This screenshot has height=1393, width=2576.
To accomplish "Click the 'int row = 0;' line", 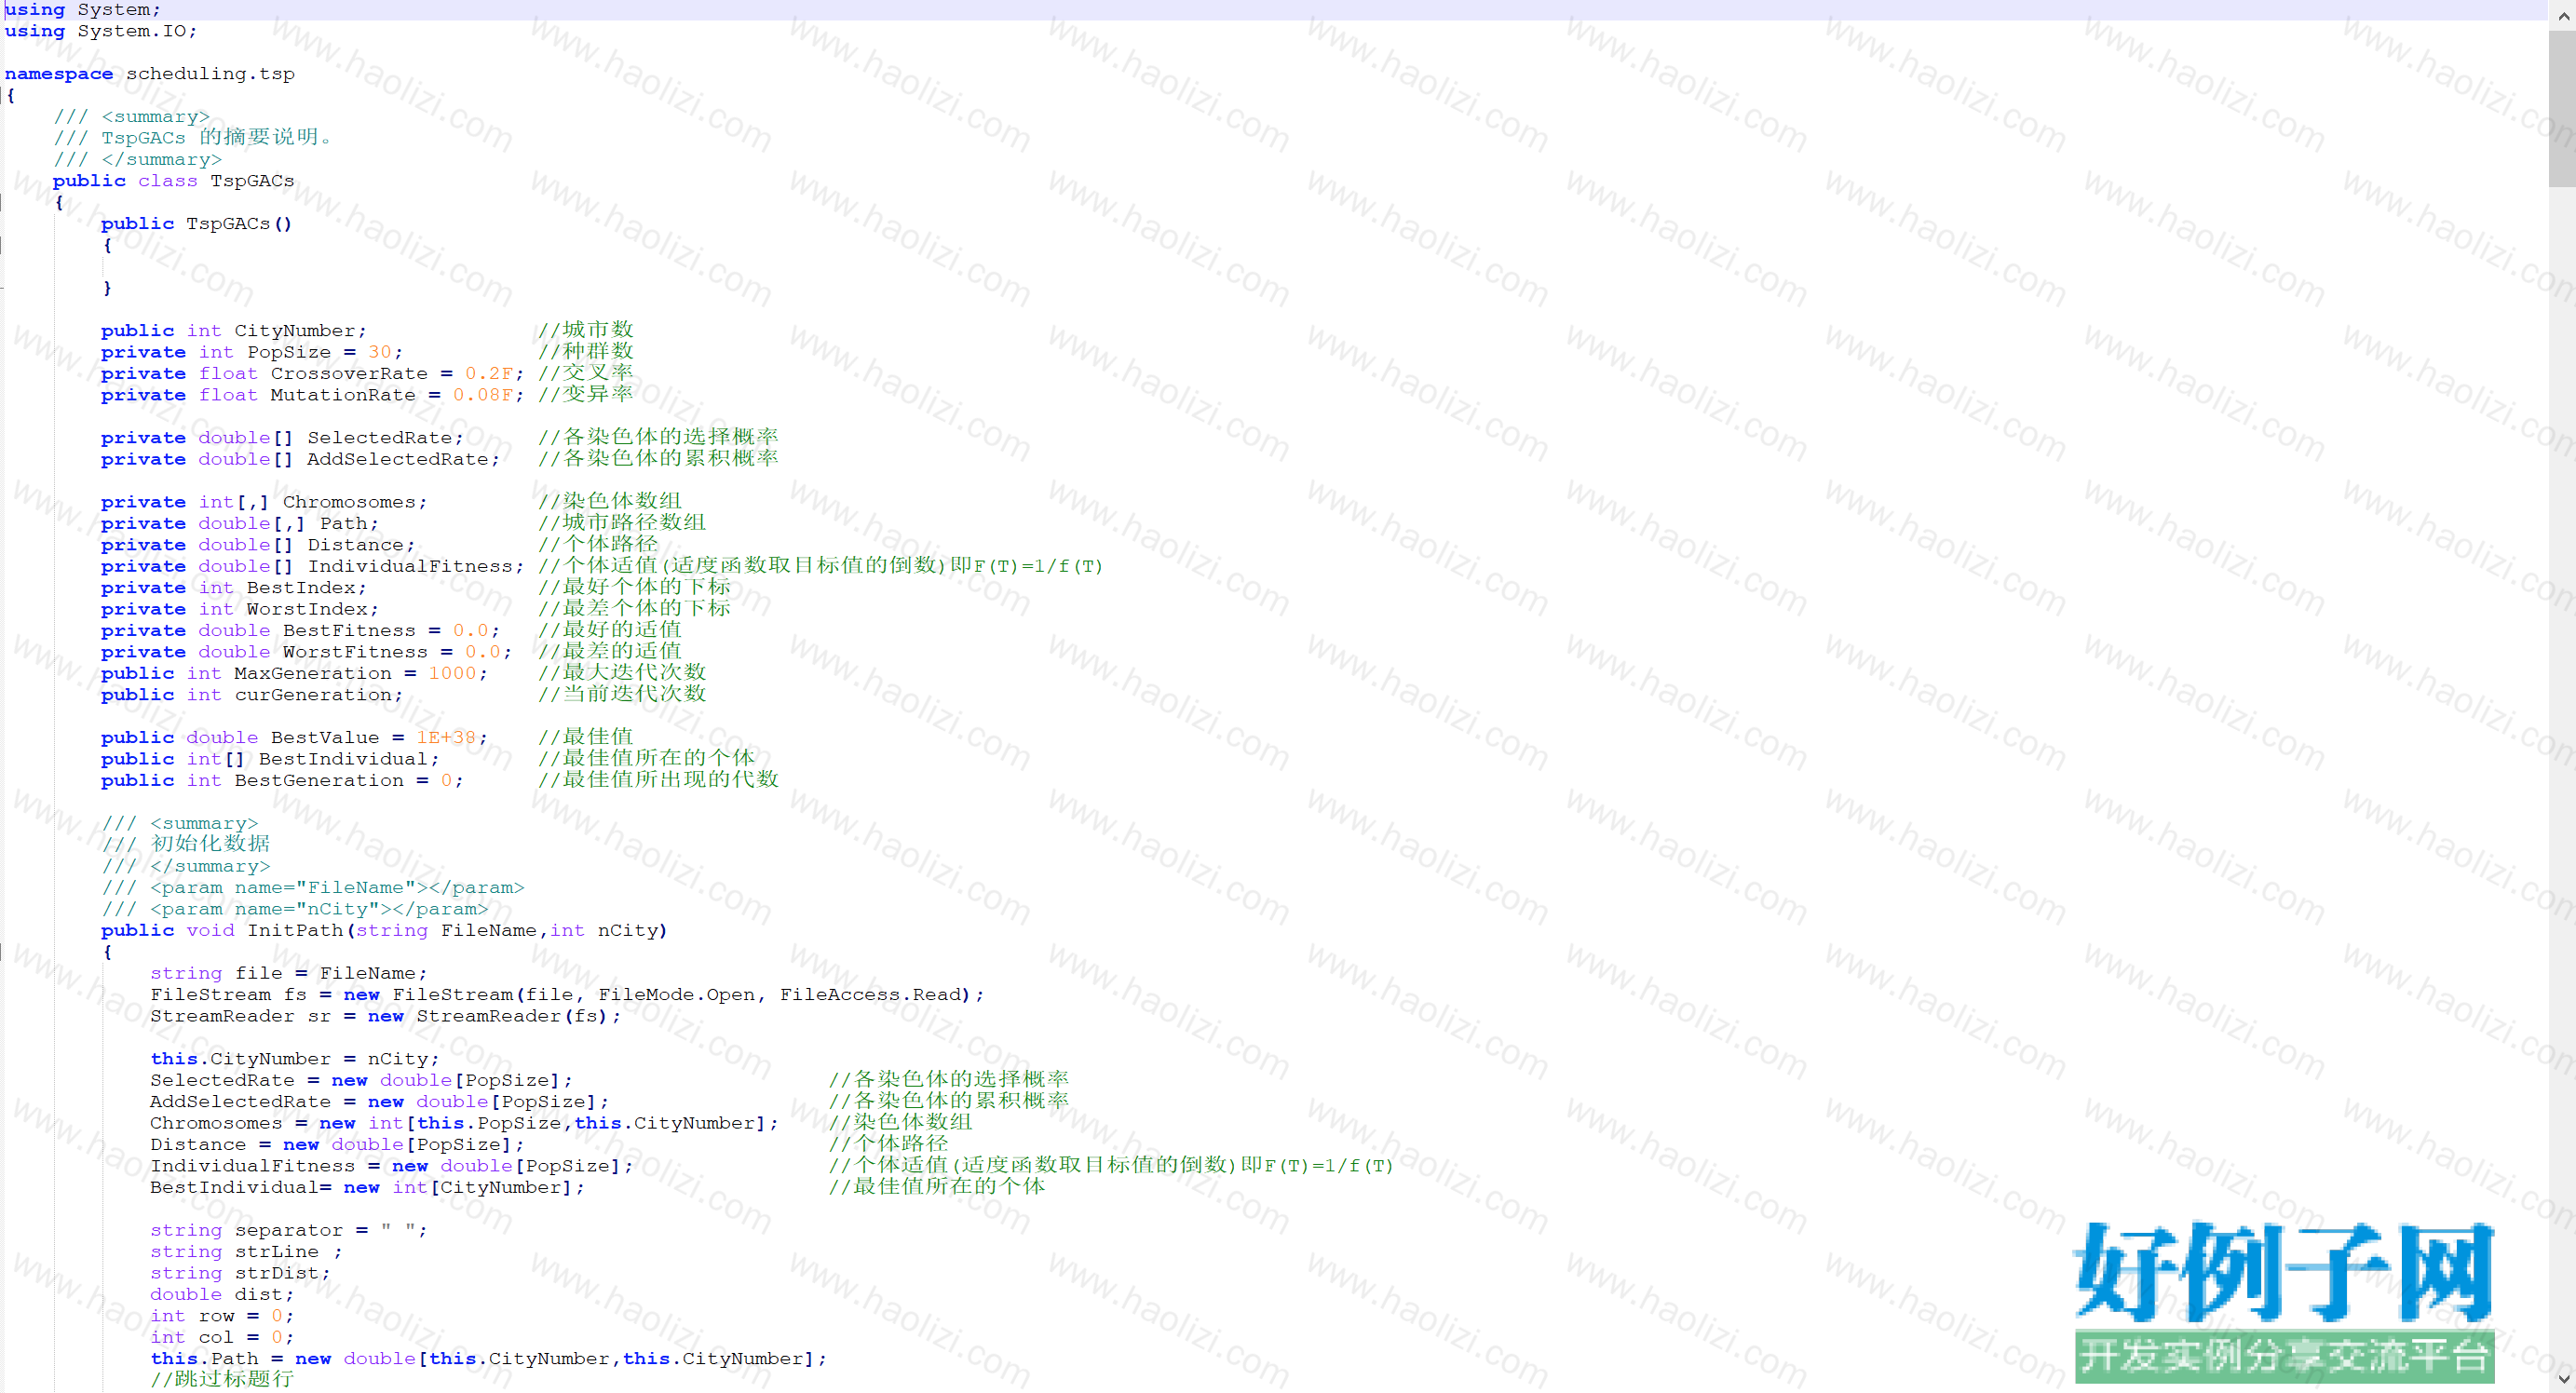I will [x=222, y=1317].
